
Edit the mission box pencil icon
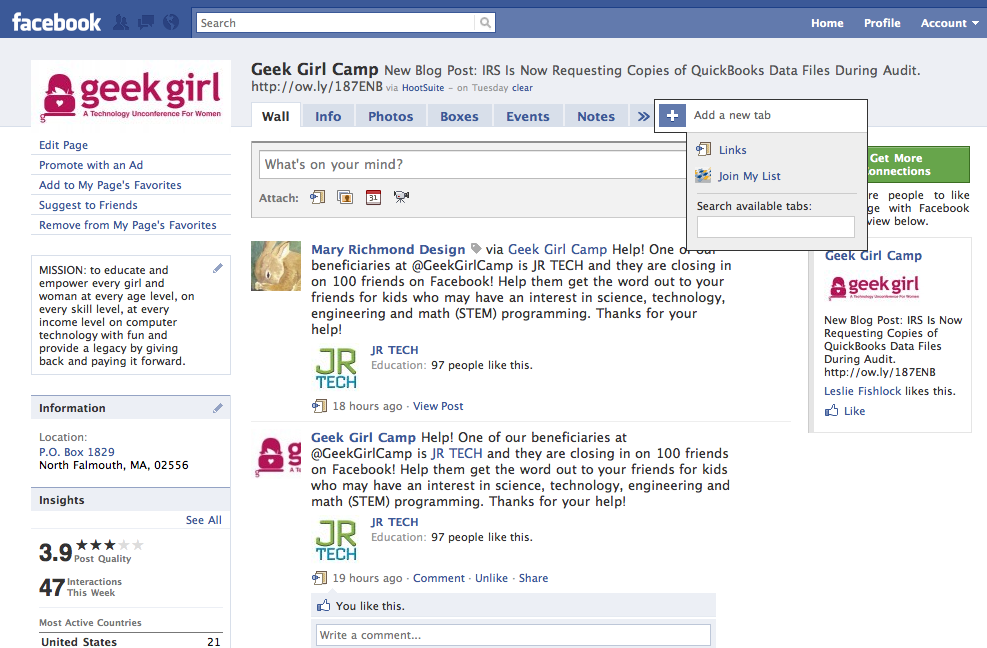point(218,268)
